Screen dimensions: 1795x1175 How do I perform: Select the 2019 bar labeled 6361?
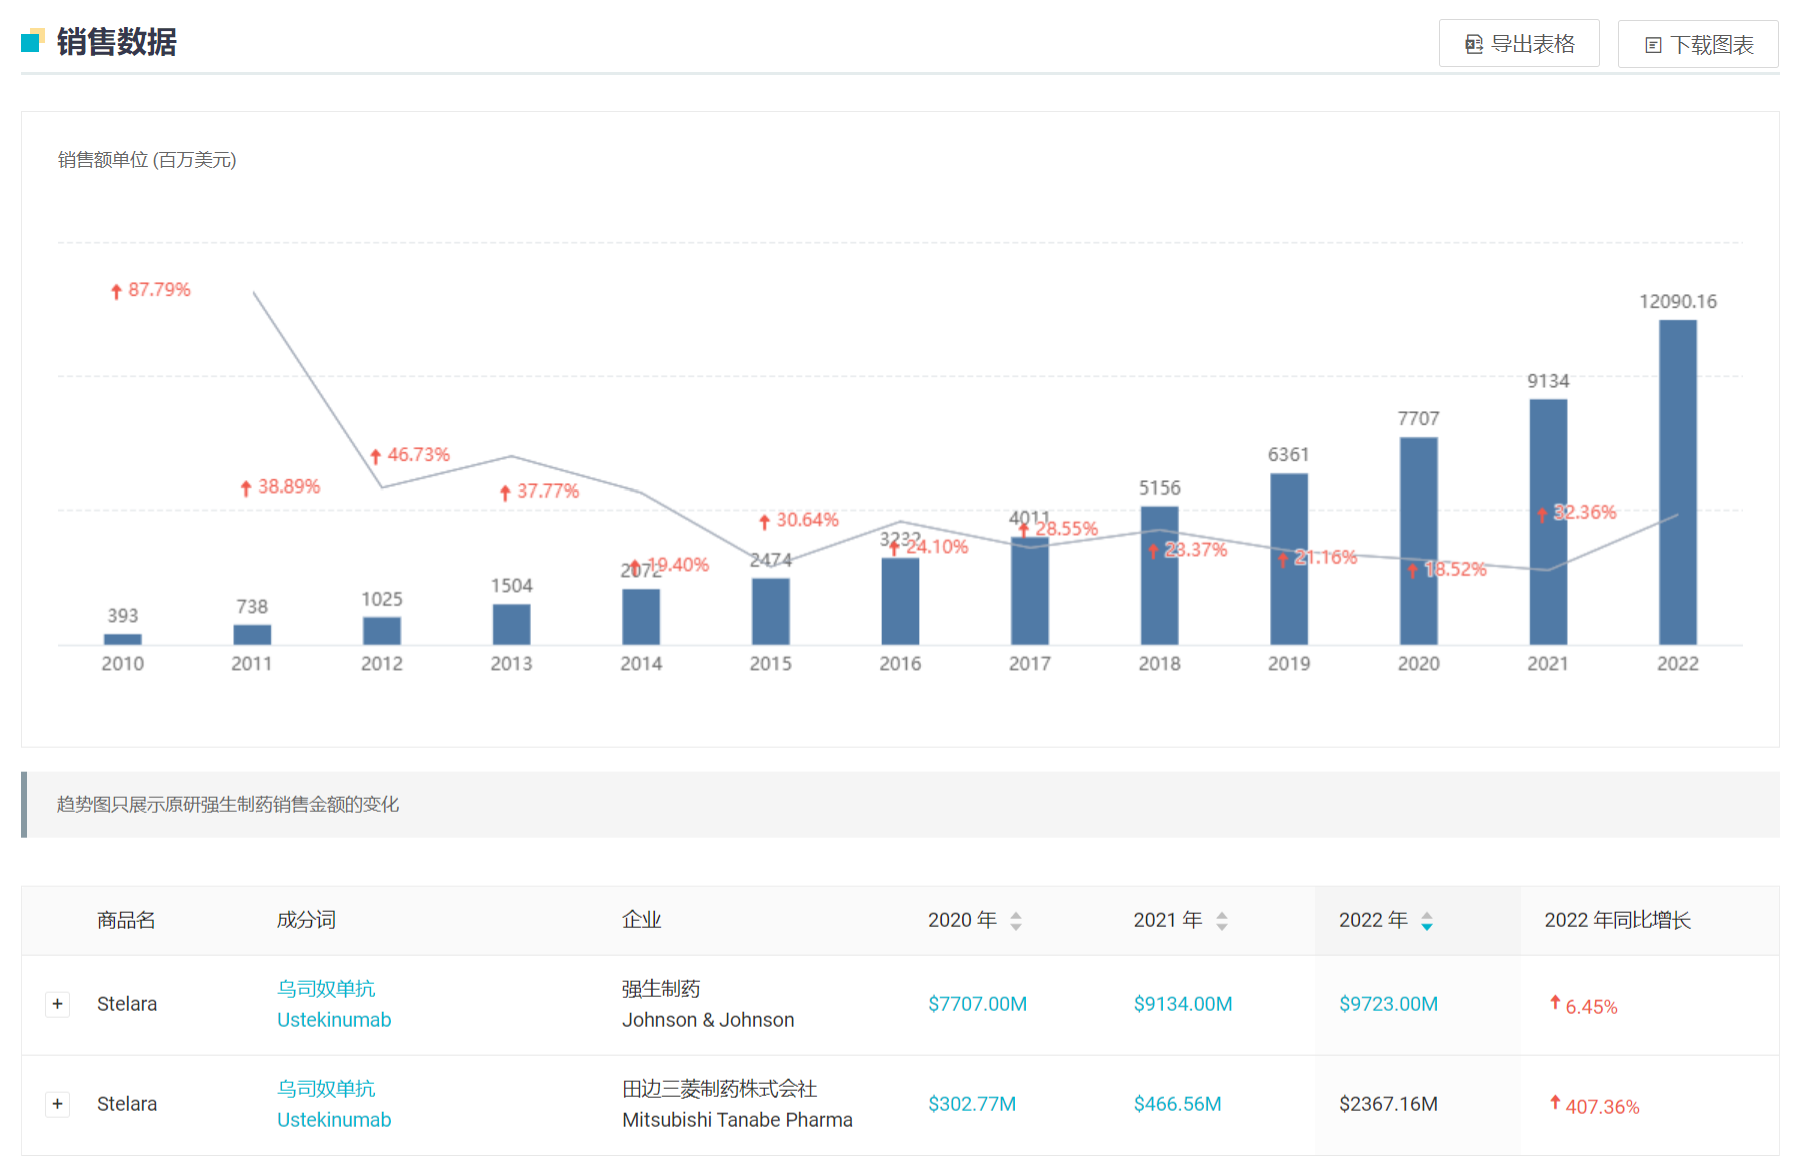click(1288, 559)
